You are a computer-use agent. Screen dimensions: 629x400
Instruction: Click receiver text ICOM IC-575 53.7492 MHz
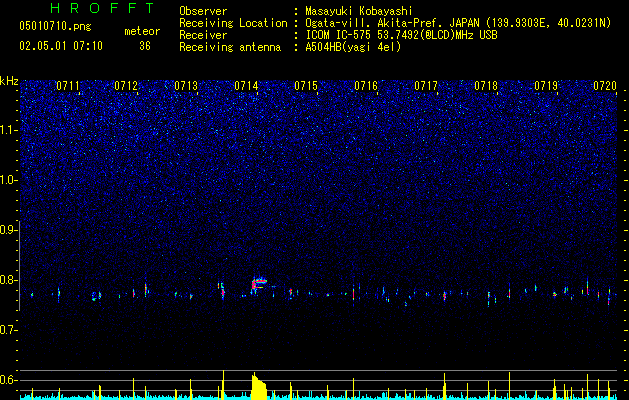(x=401, y=35)
